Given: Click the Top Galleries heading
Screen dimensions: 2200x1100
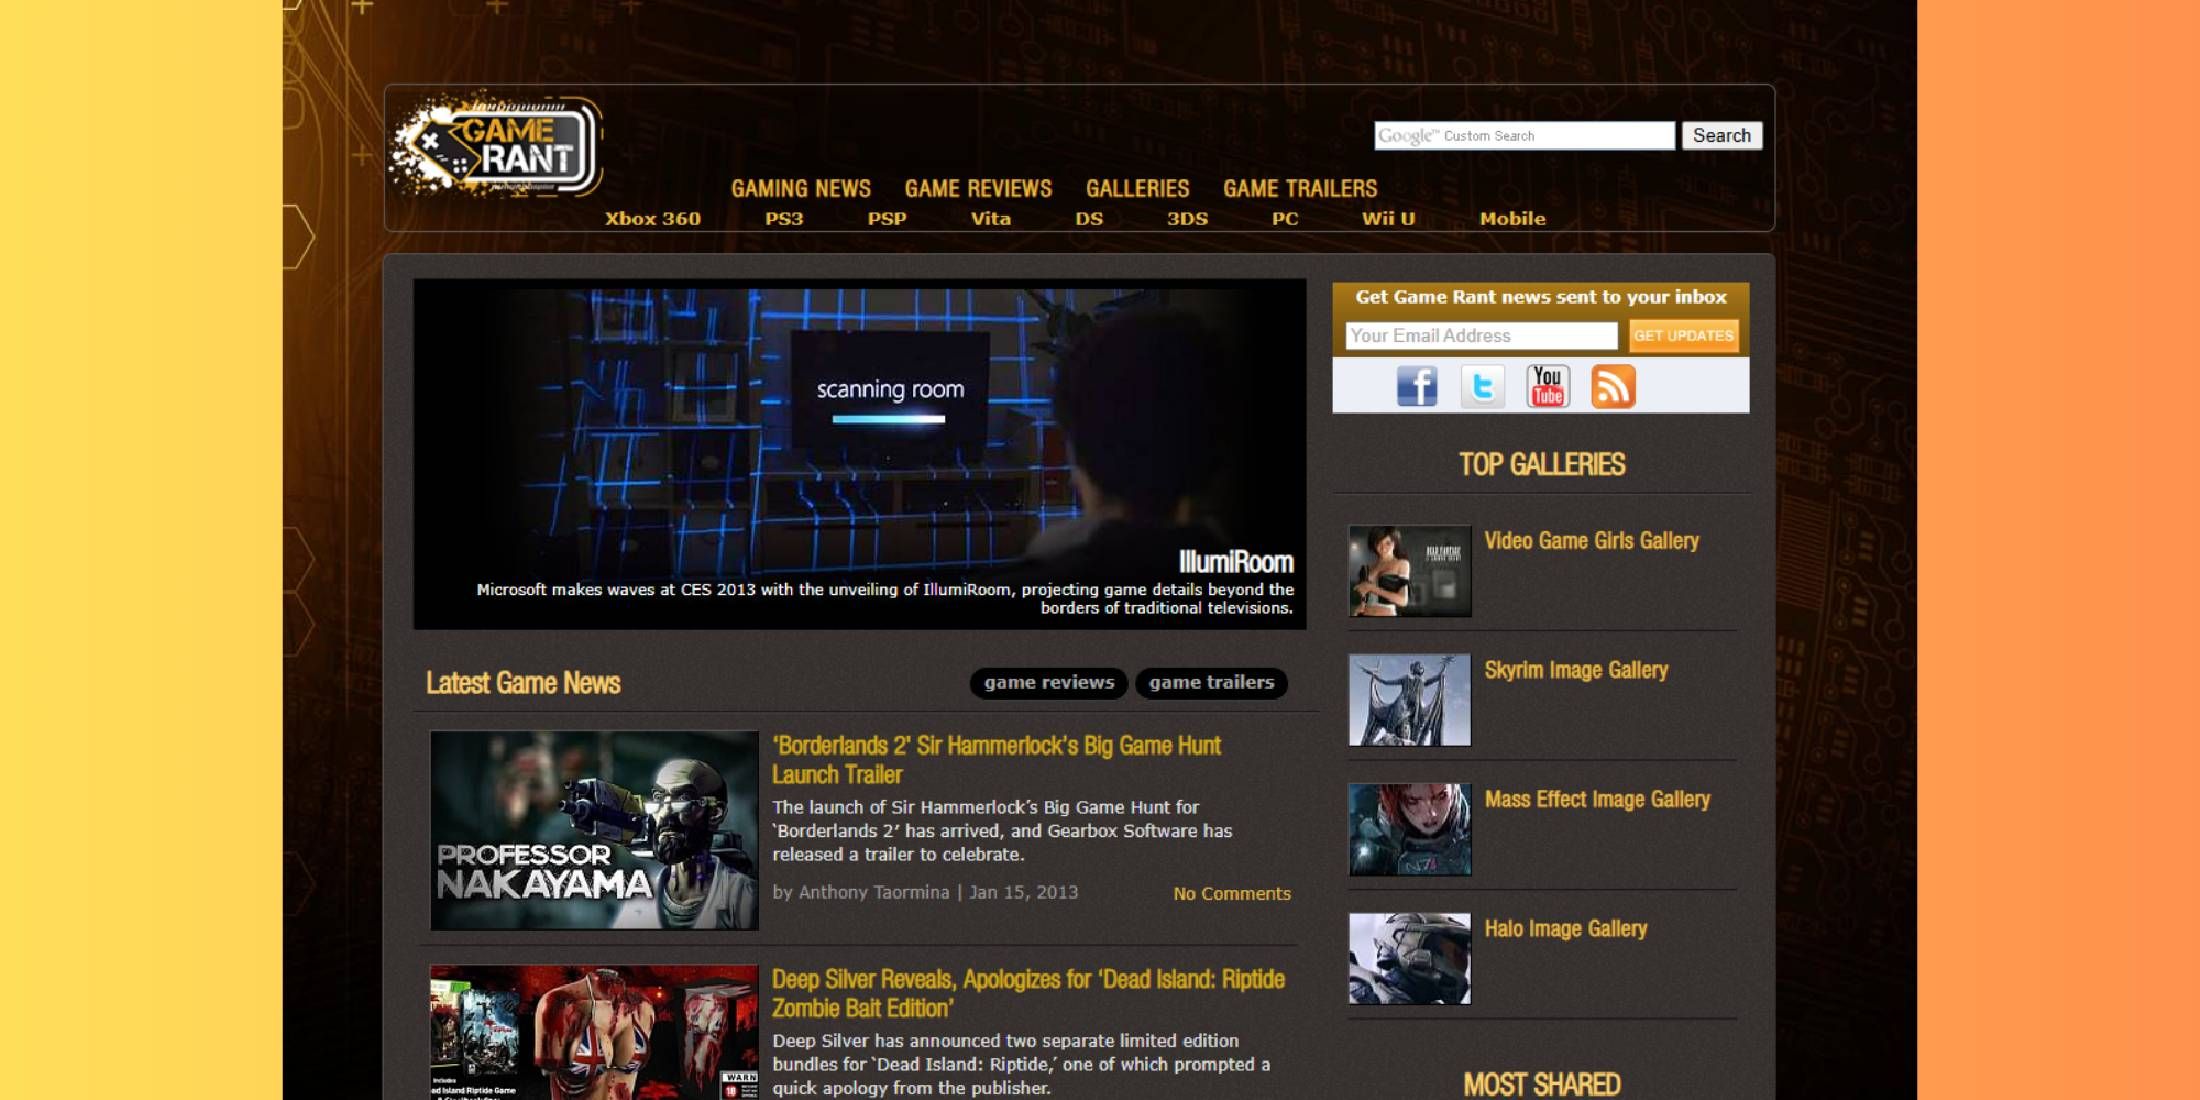Looking at the screenshot, I should pyautogui.click(x=1542, y=464).
